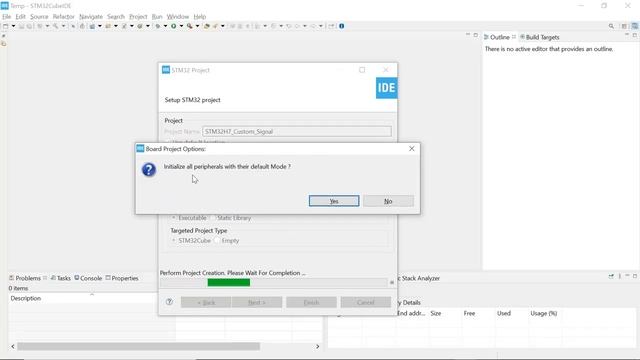Open the Run menu
The image size is (640, 360).
point(157,17)
